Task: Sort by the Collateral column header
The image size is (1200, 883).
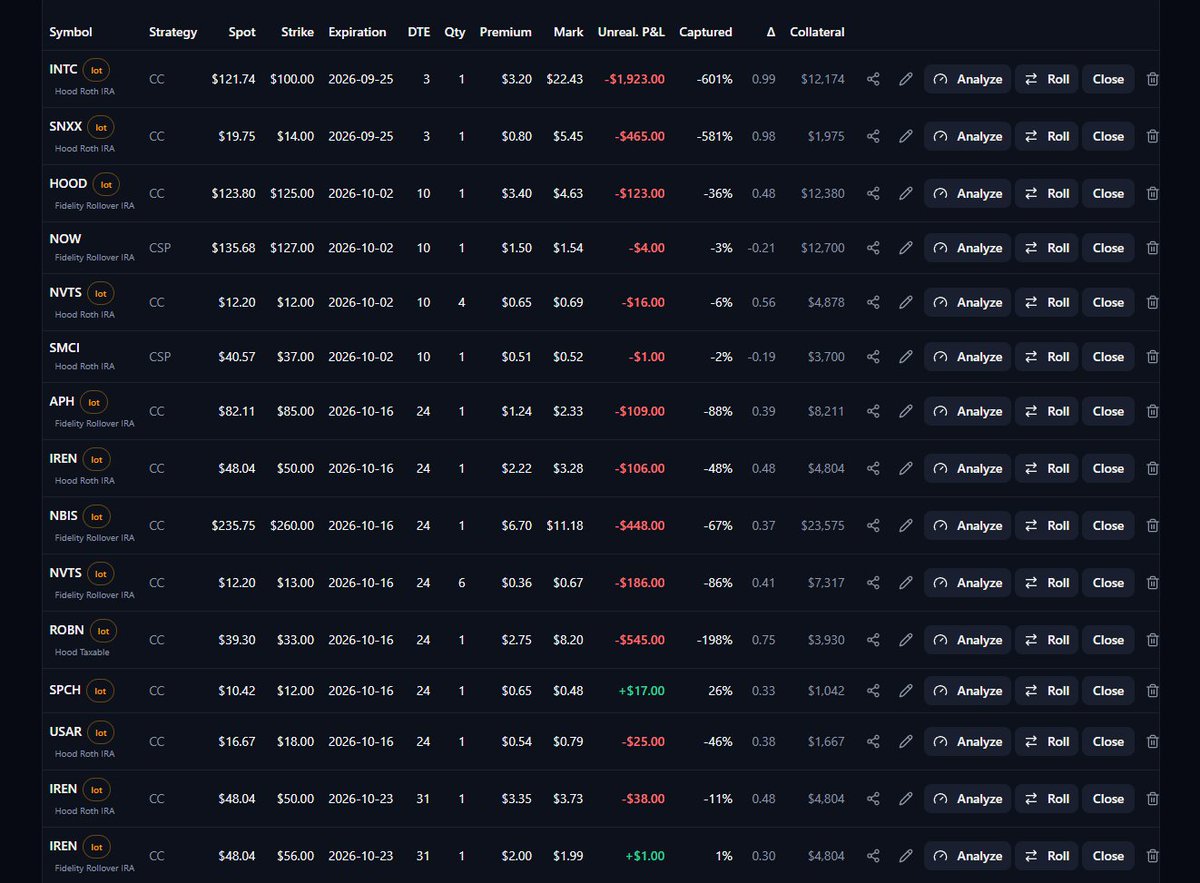Action: tap(817, 32)
